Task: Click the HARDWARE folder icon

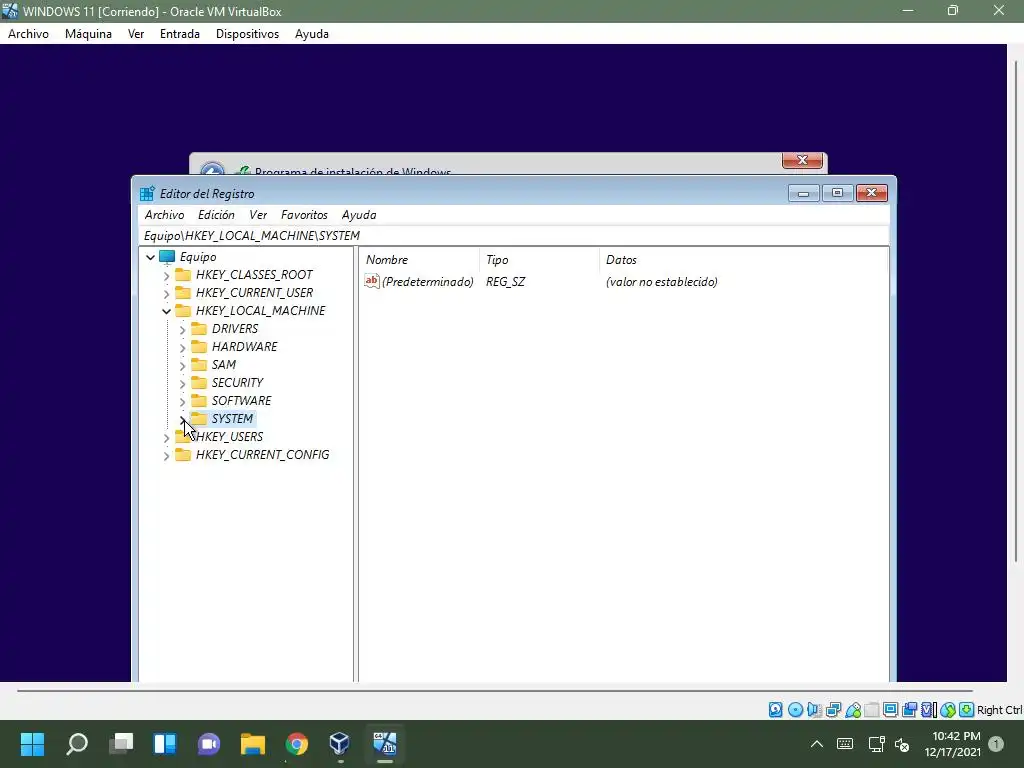Action: (x=199, y=346)
